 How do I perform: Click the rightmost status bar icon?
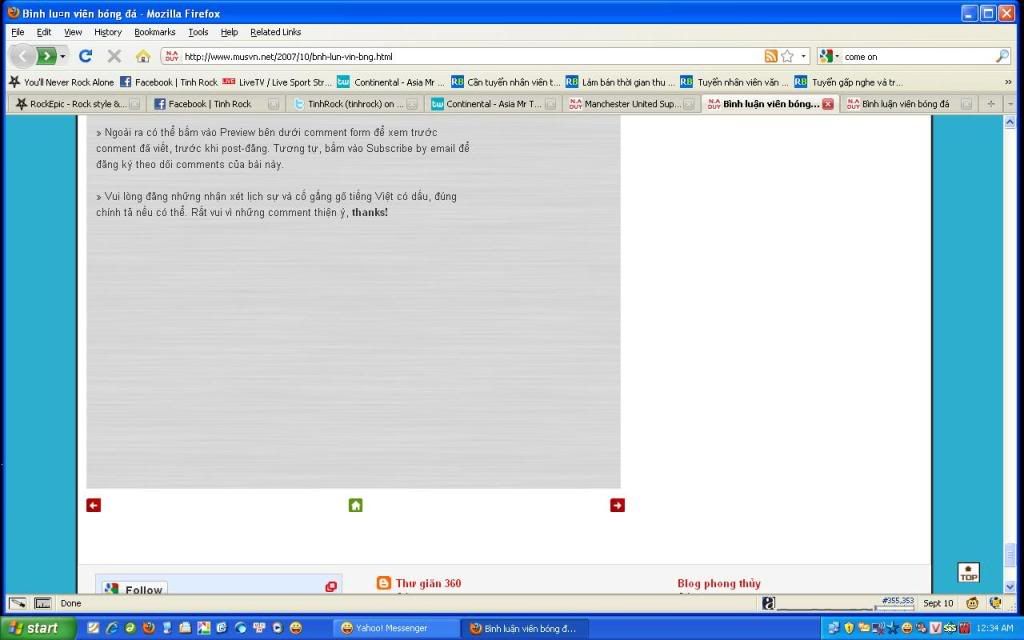(996, 603)
